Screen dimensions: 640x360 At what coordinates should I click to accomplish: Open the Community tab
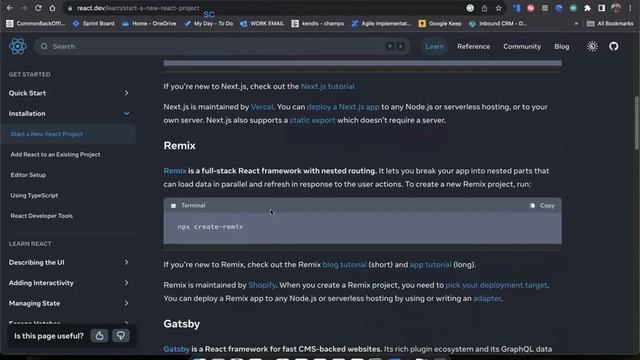pyautogui.click(x=522, y=47)
